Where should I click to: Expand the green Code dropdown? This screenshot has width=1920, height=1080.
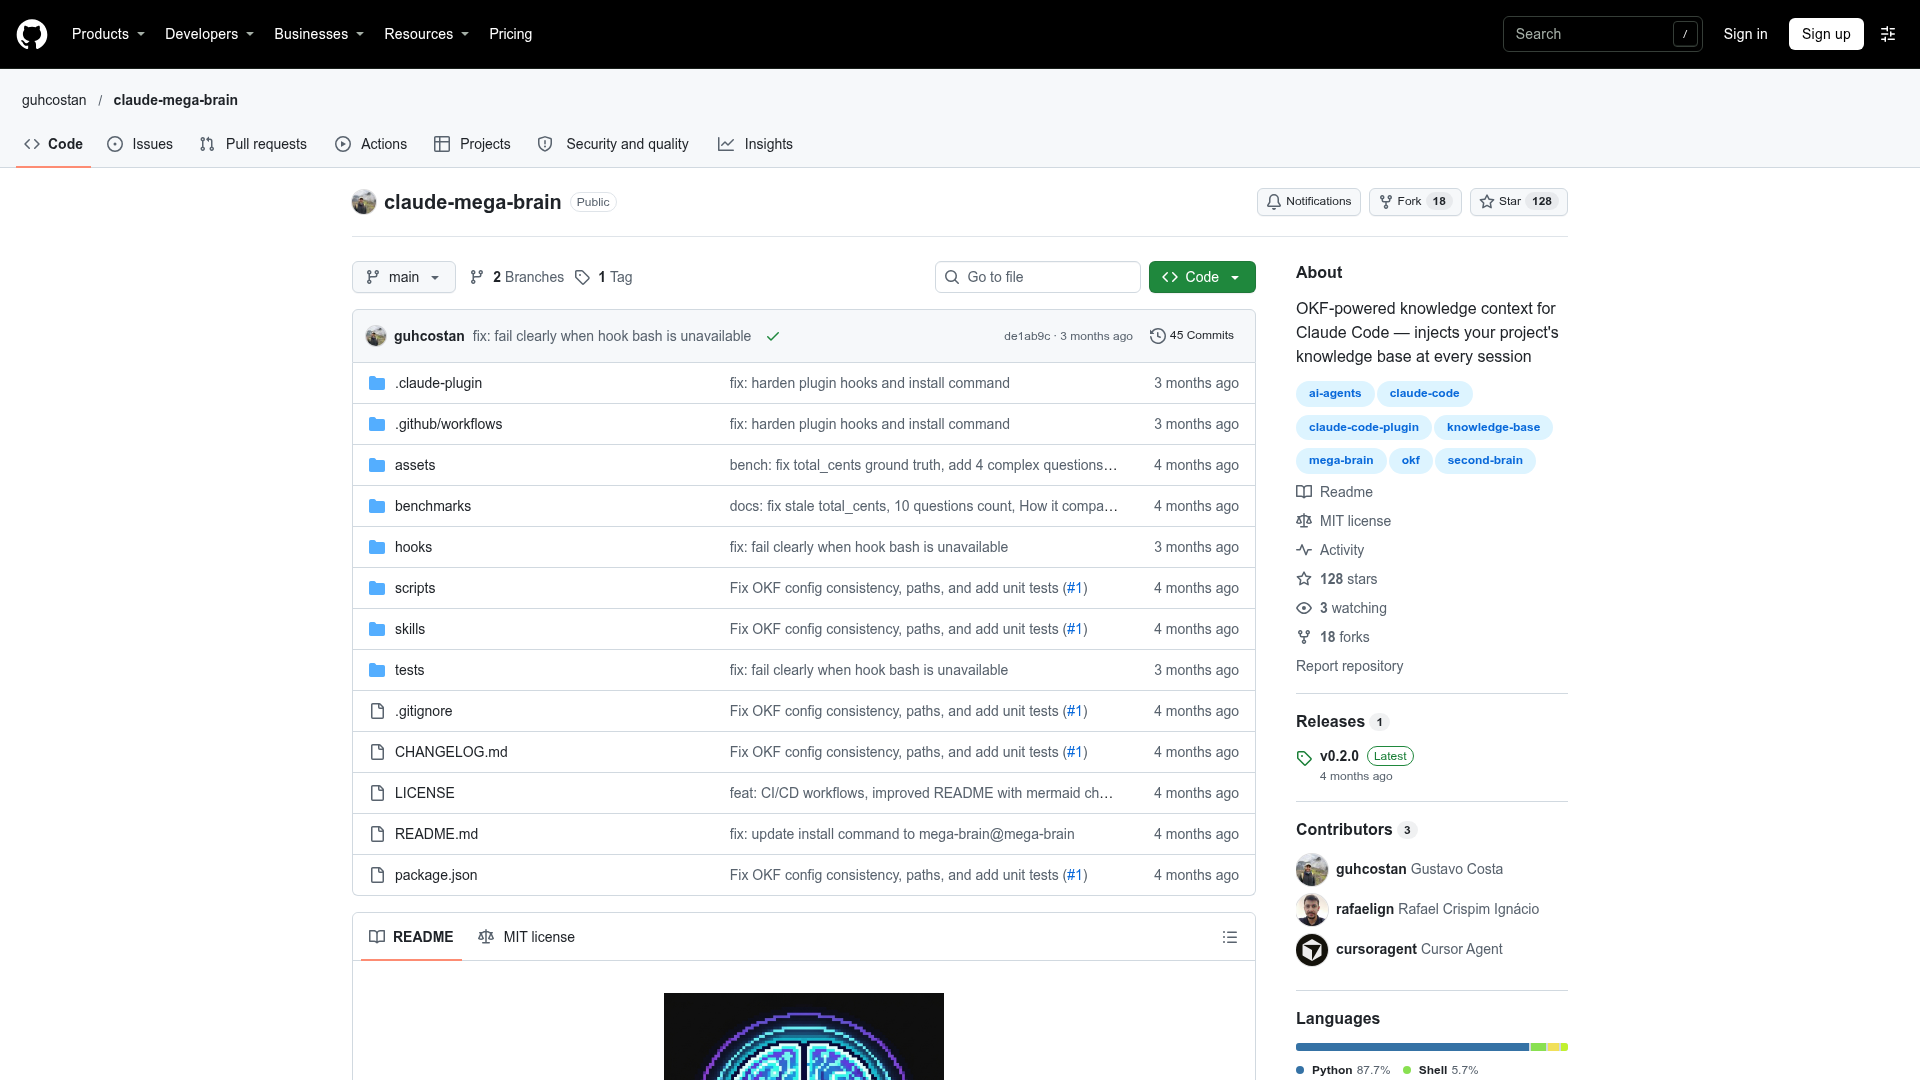click(1202, 277)
